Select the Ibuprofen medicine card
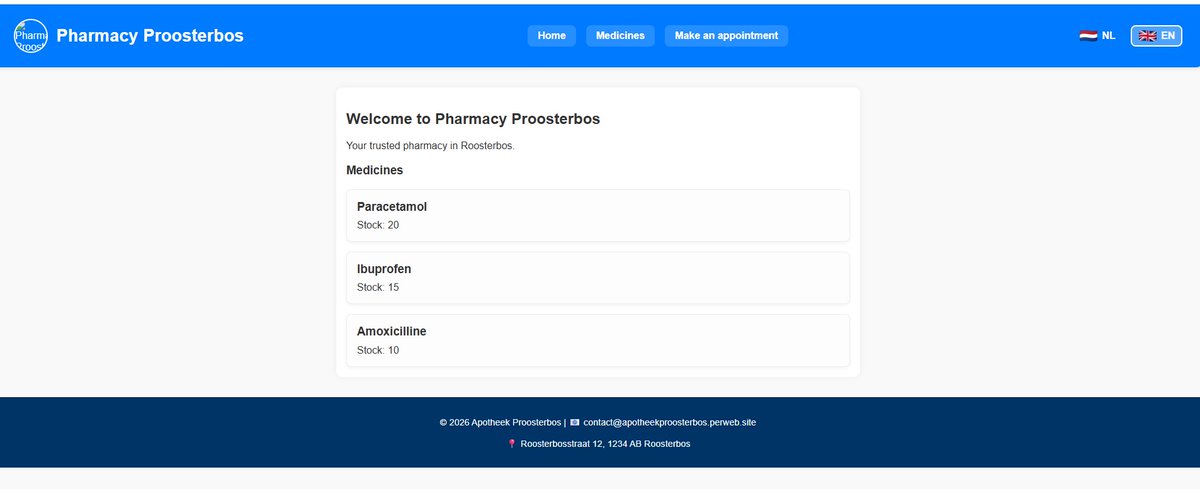 (x=598, y=278)
